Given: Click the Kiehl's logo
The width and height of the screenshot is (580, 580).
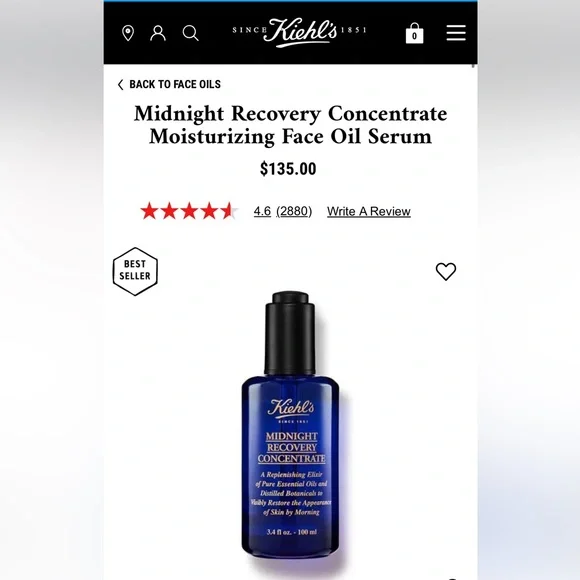Looking at the screenshot, I should pyautogui.click(x=299, y=32).
